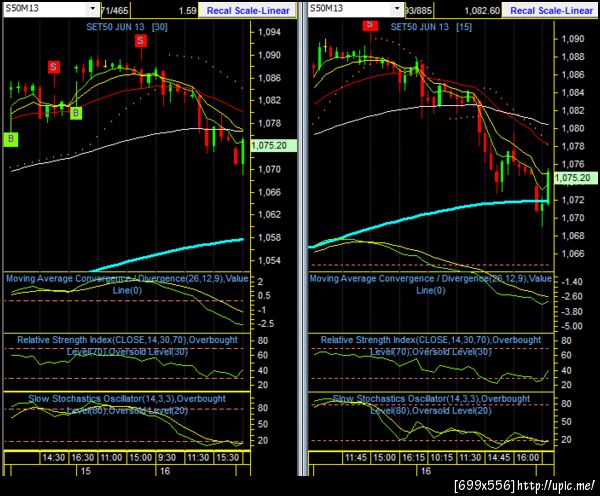This screenshot has height=496, width=600.
Task: Click the 1,058 price level on left scale
Action: tap(269, 238)
